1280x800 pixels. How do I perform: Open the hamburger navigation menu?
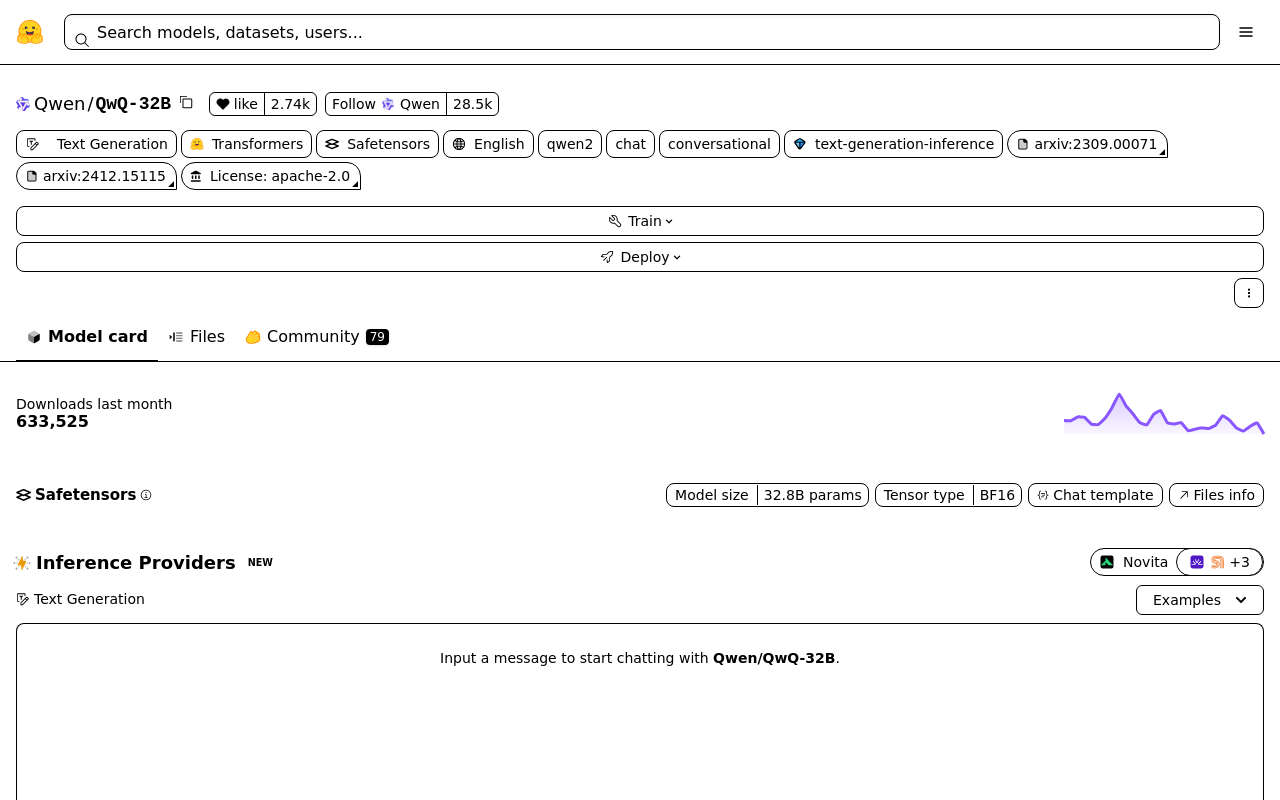tap(1246, 32)
